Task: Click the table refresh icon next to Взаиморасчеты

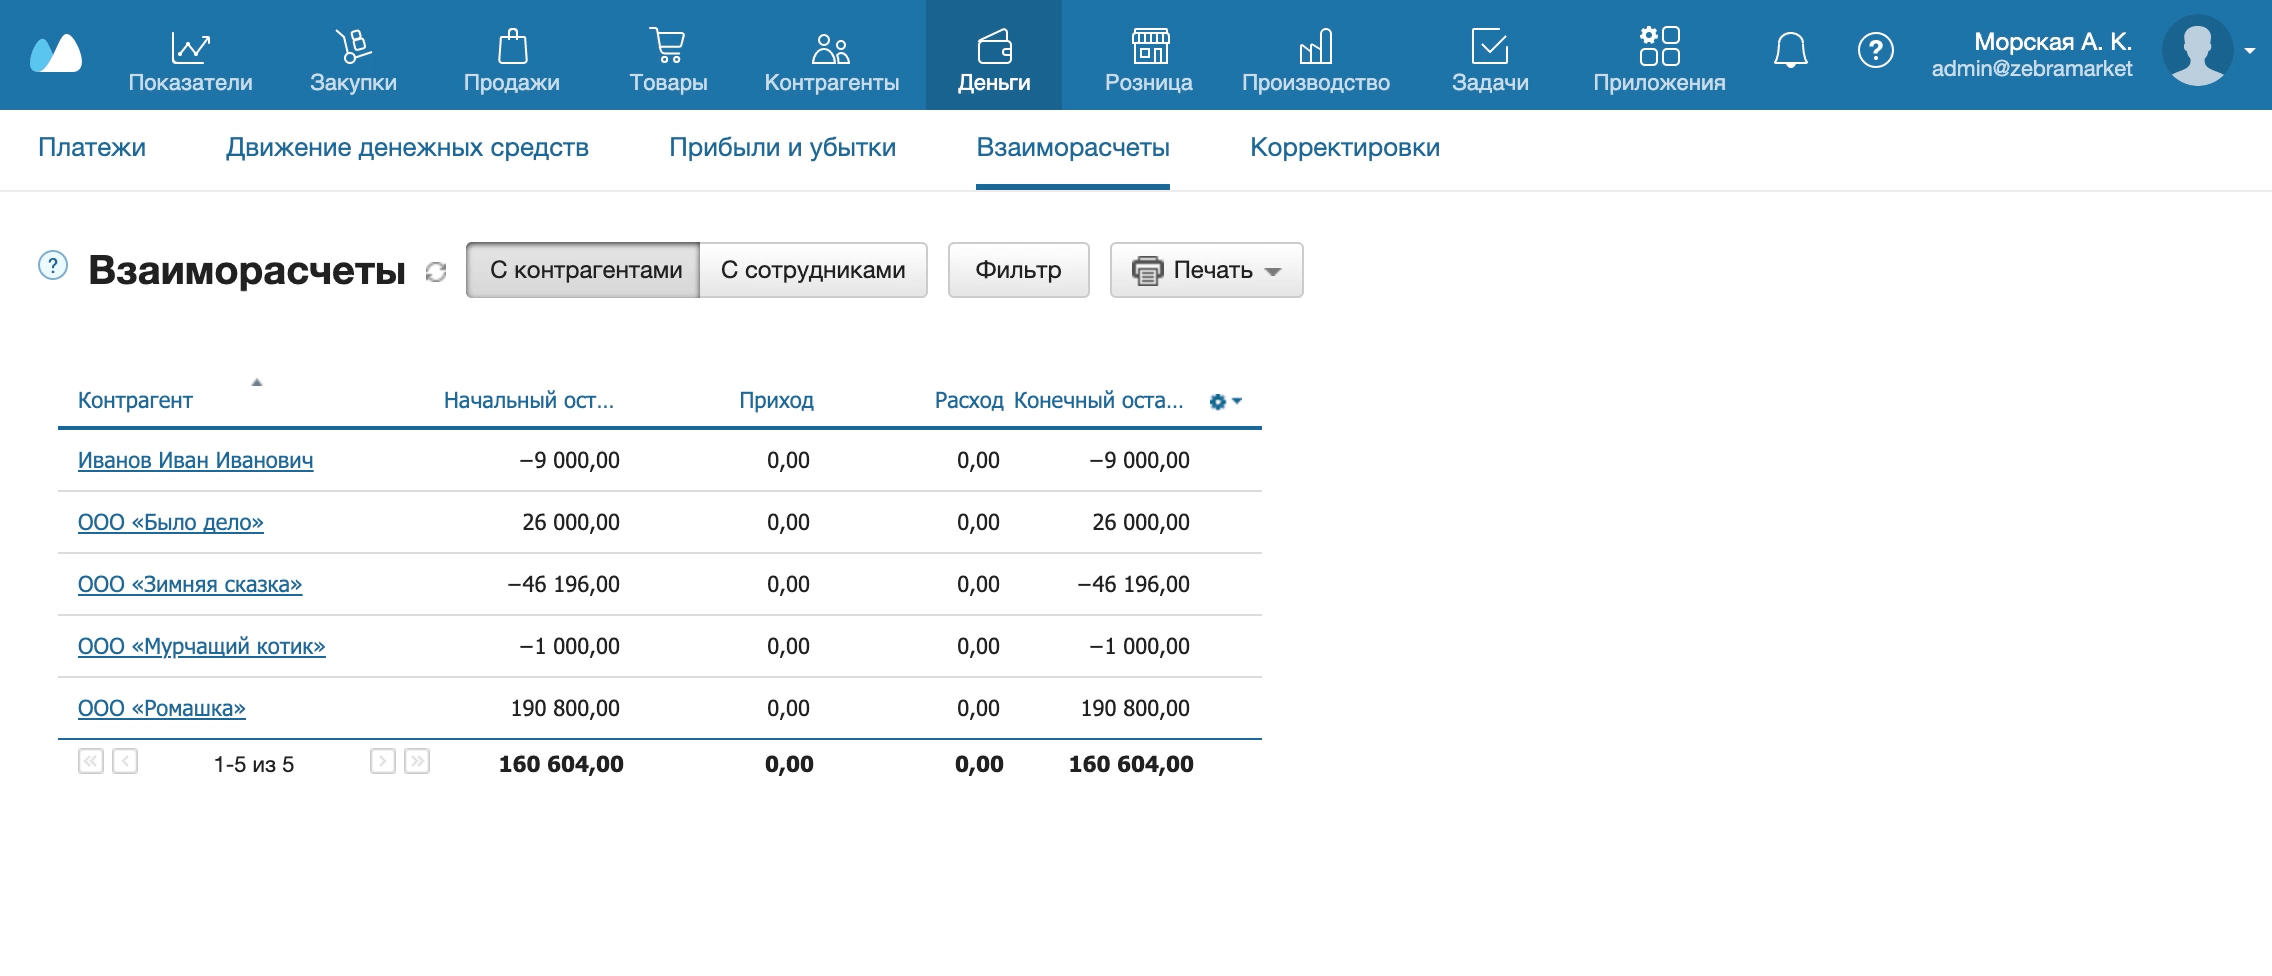Action: point(434,272)
